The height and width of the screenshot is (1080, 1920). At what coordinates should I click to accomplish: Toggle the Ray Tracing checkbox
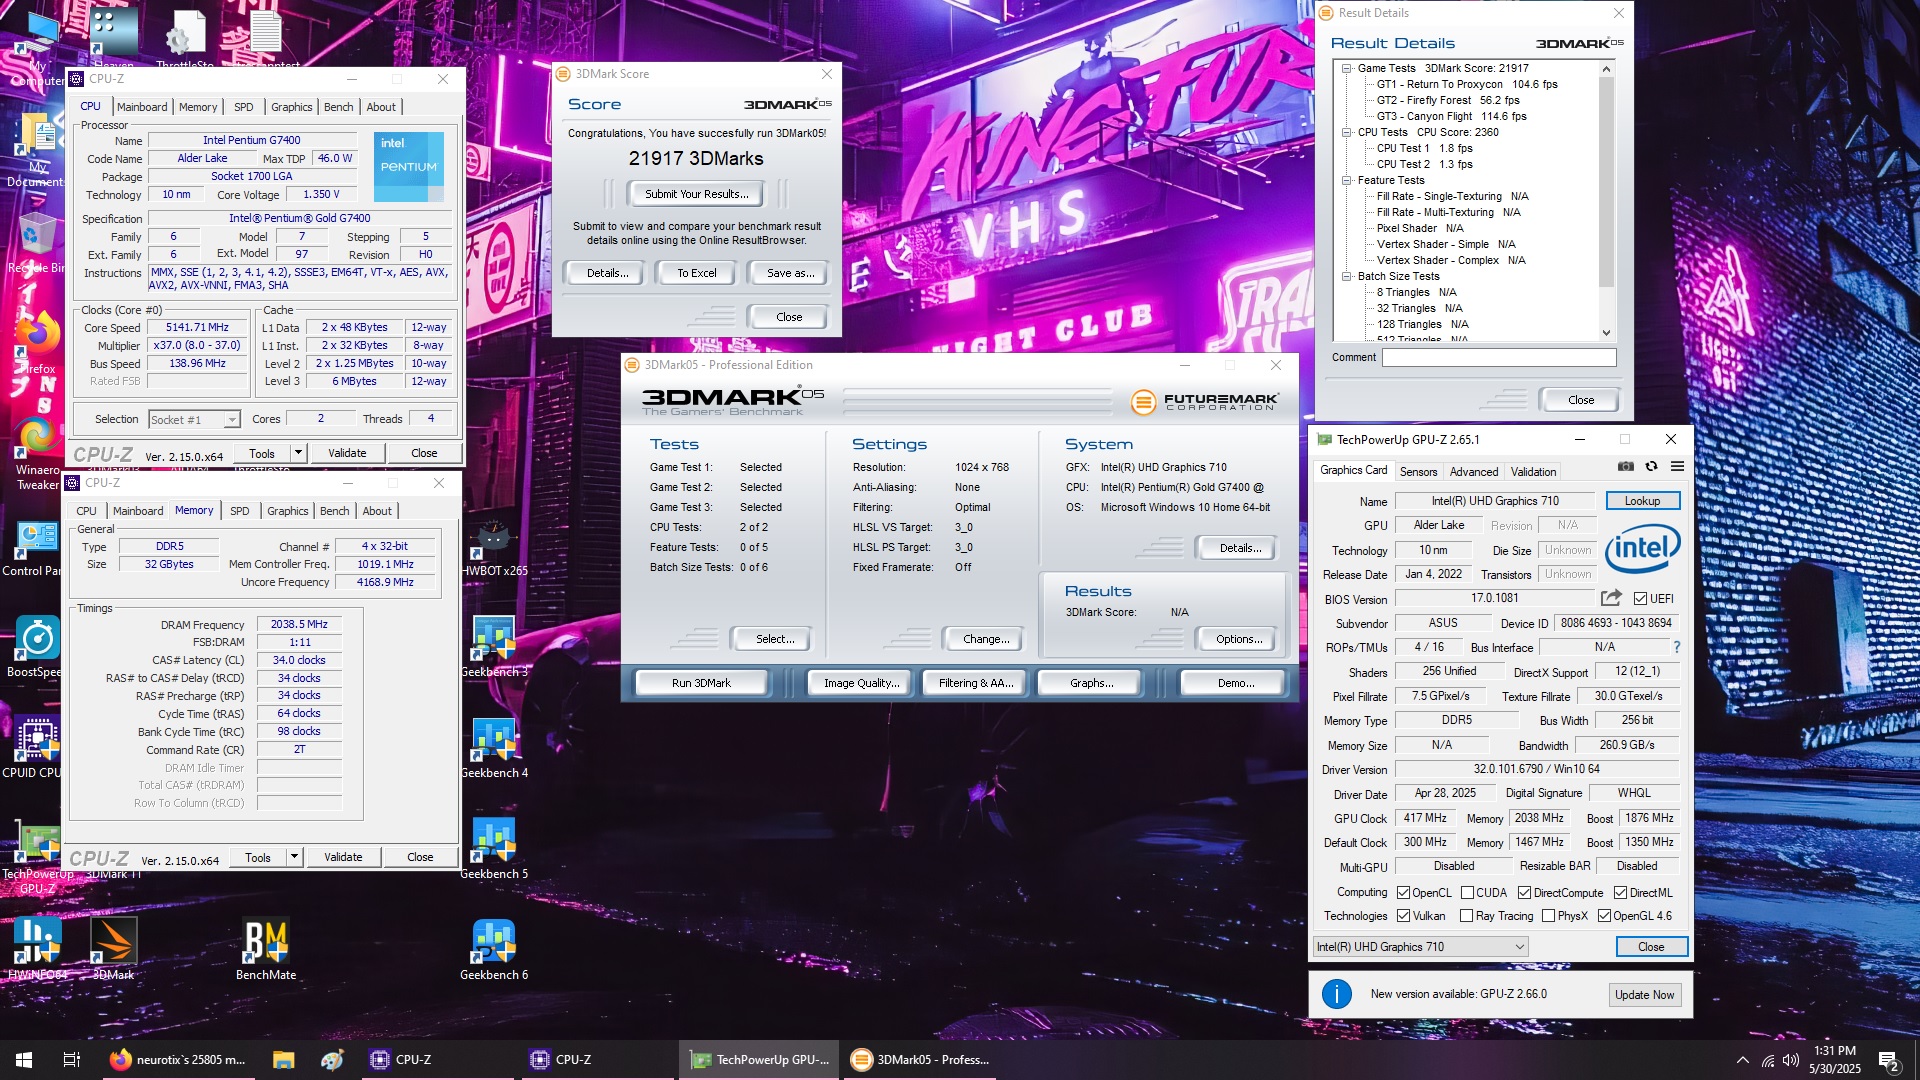(1466, 916)
